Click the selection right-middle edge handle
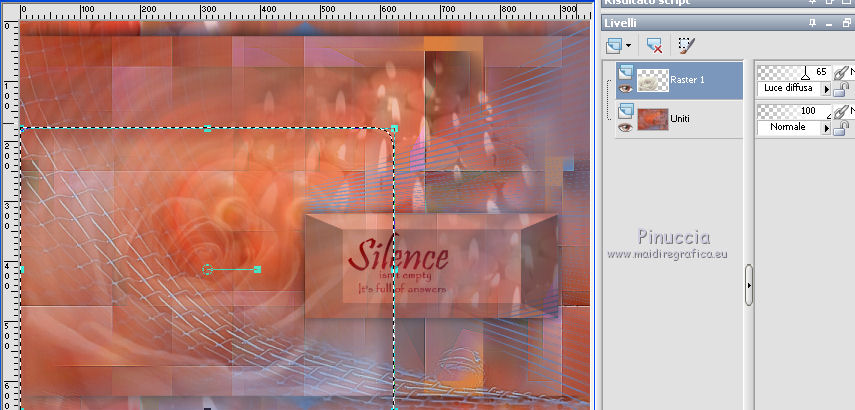The image size is (855, 410). pos(394,269)
